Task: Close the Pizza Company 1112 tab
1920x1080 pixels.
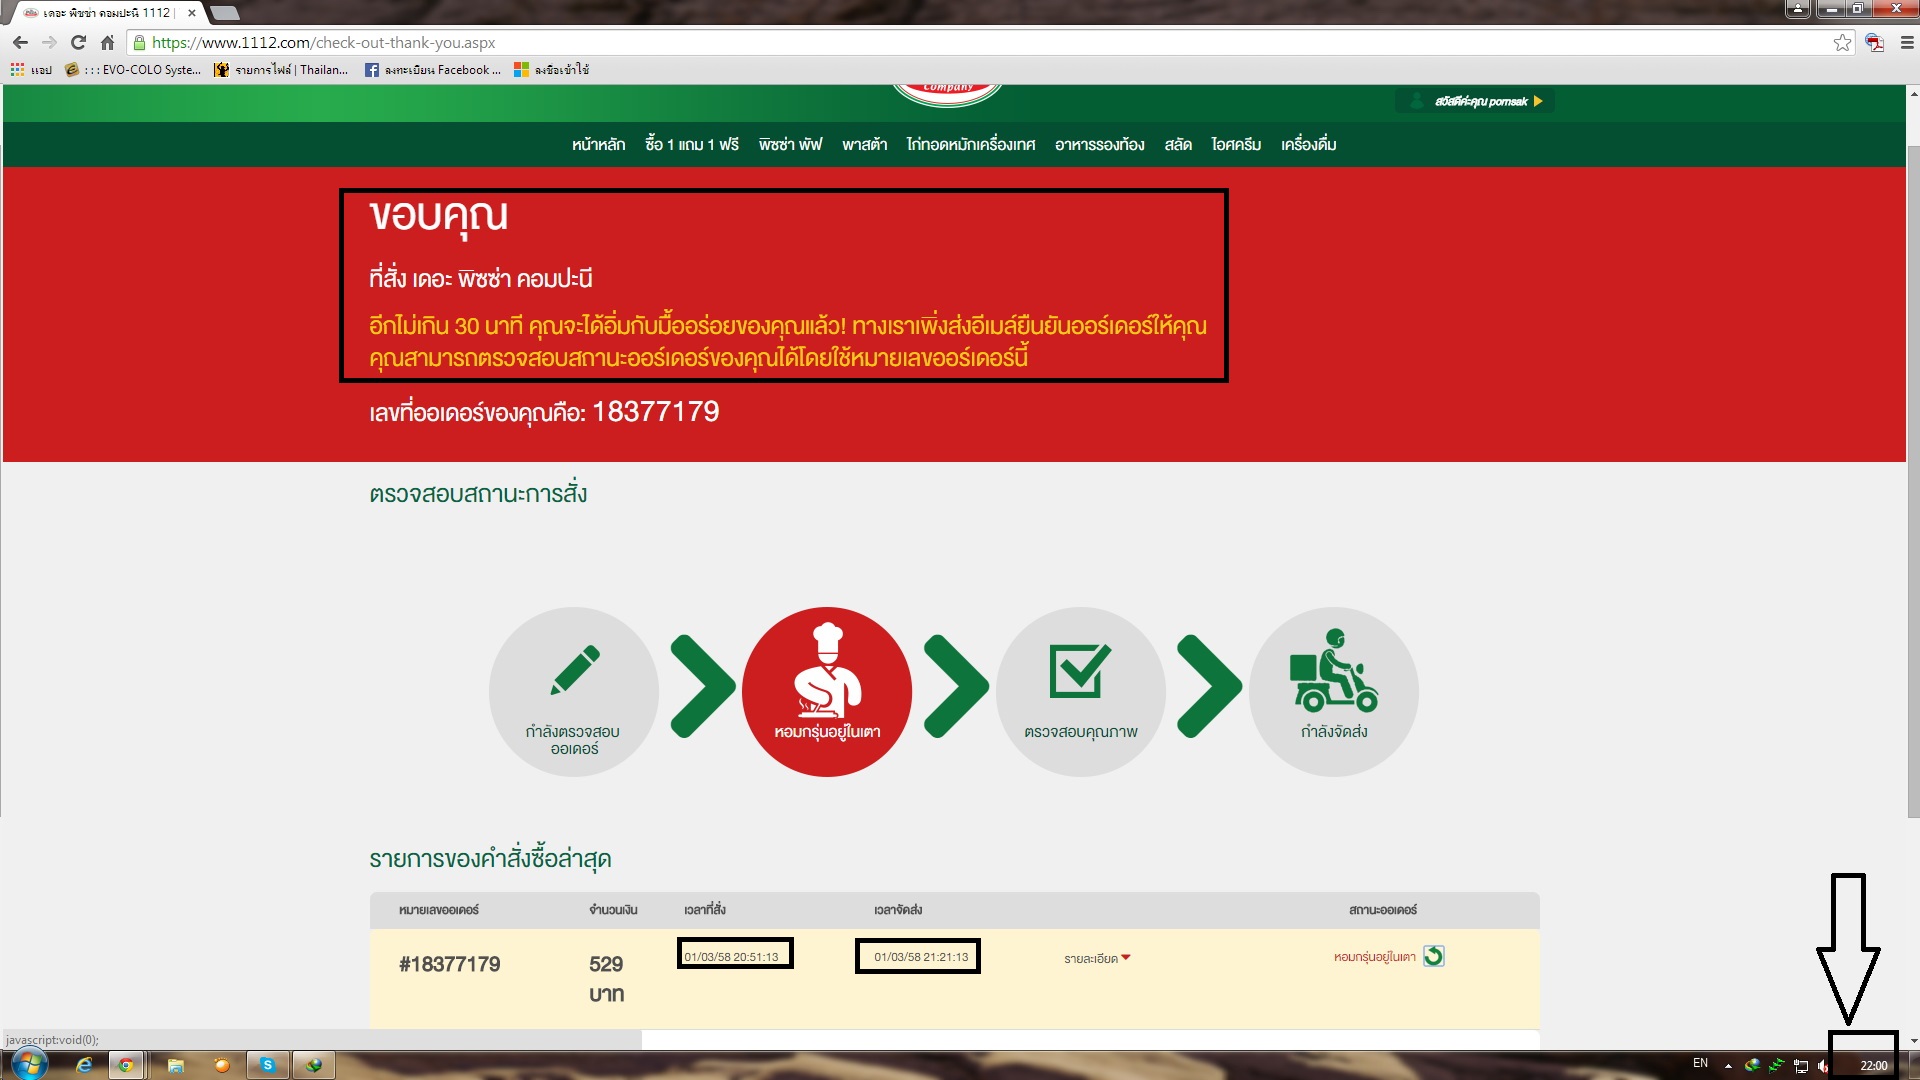Action: click(192, 13)
